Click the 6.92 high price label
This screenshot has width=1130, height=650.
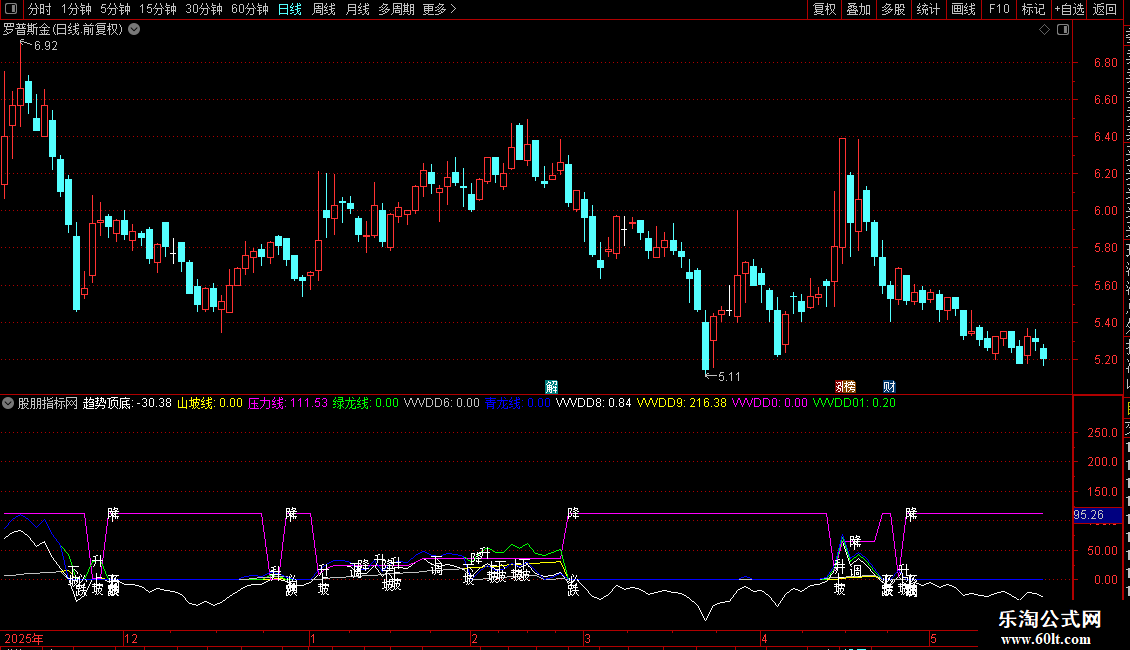coord(45,45)
